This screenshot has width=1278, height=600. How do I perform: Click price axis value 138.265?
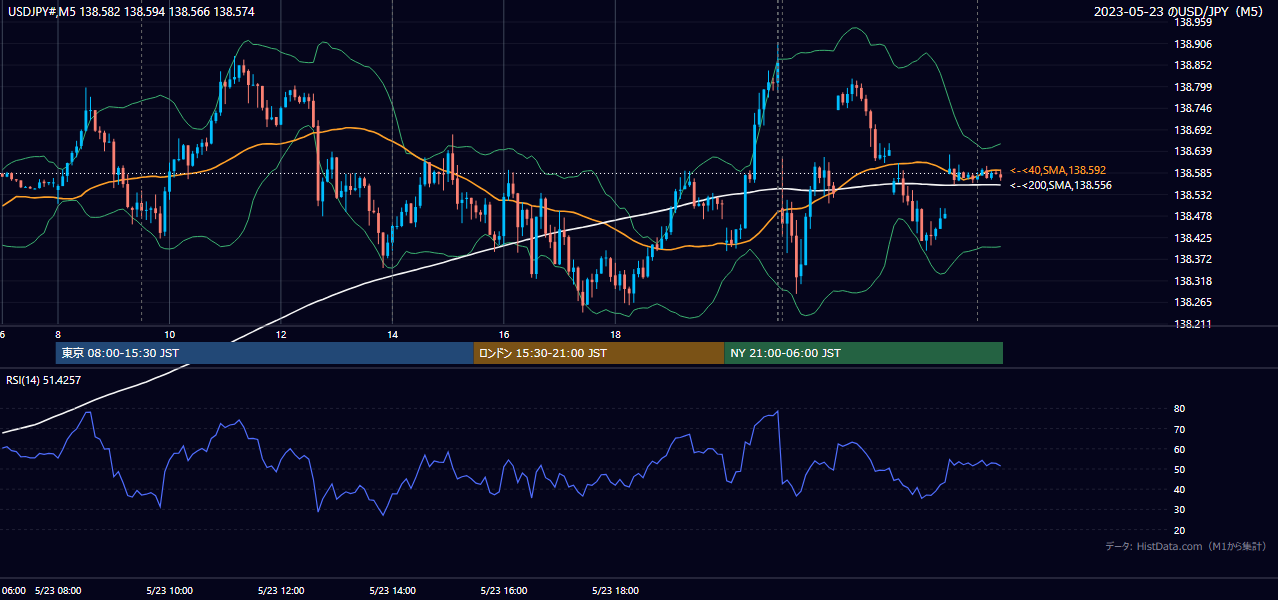pos(1191,302)
